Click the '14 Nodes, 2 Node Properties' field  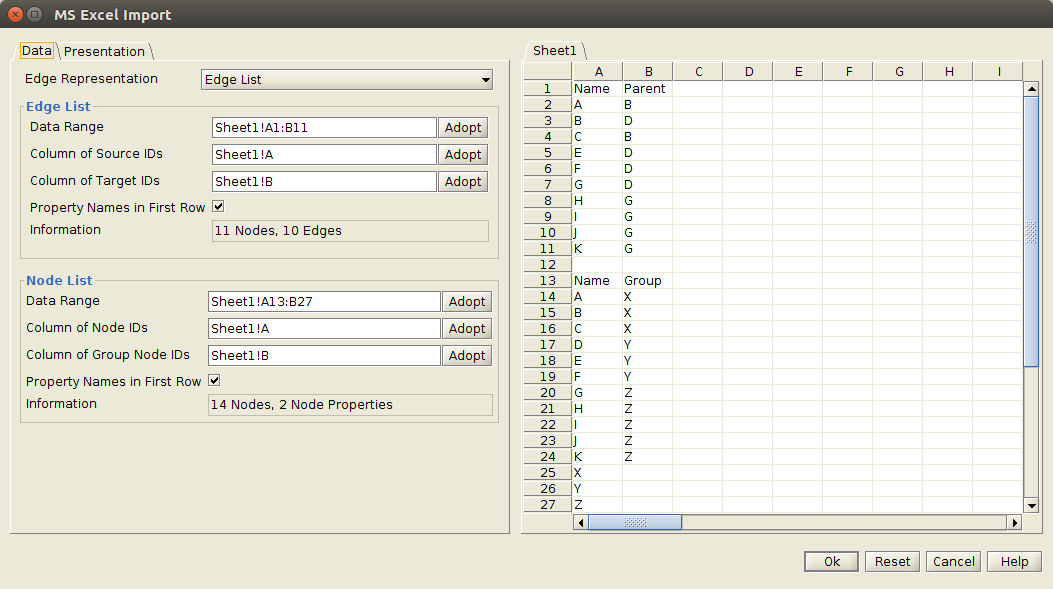[350, 404]
